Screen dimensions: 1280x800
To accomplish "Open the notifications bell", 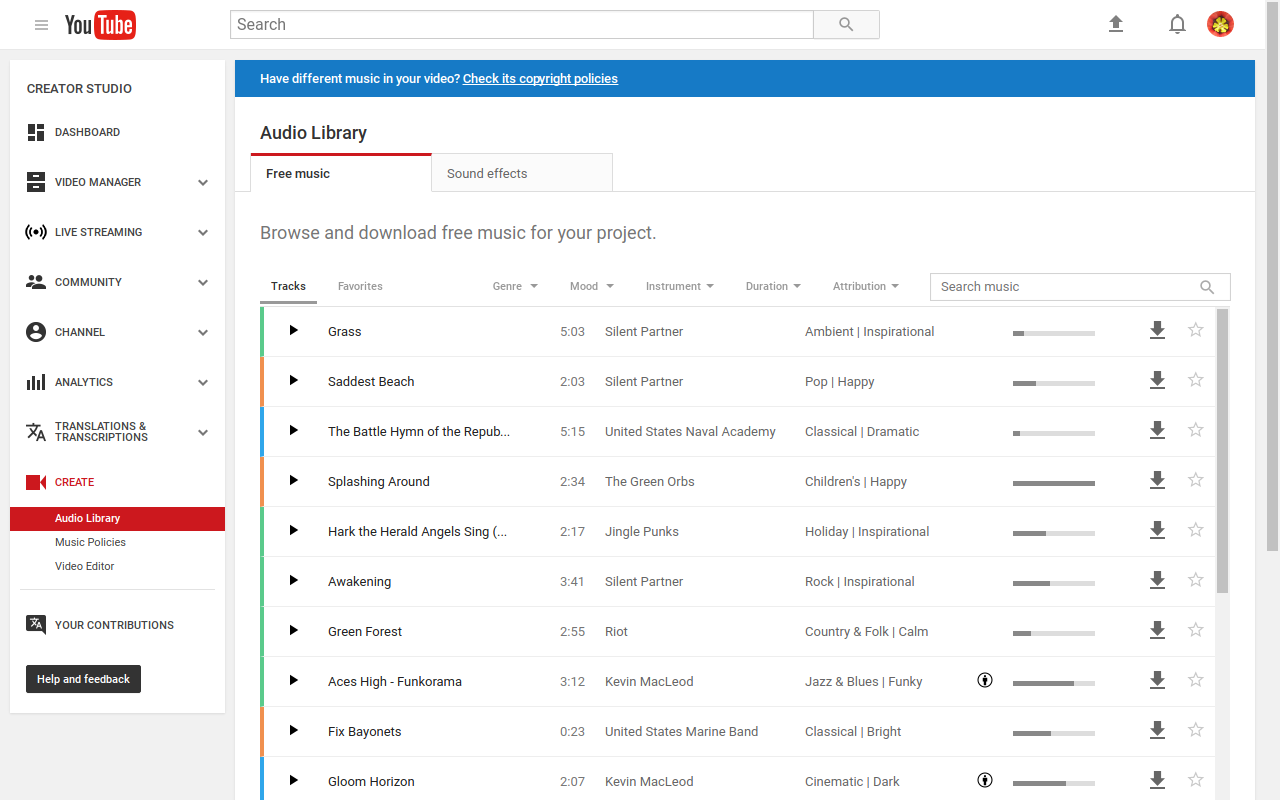I will [x=1177, y=24].
